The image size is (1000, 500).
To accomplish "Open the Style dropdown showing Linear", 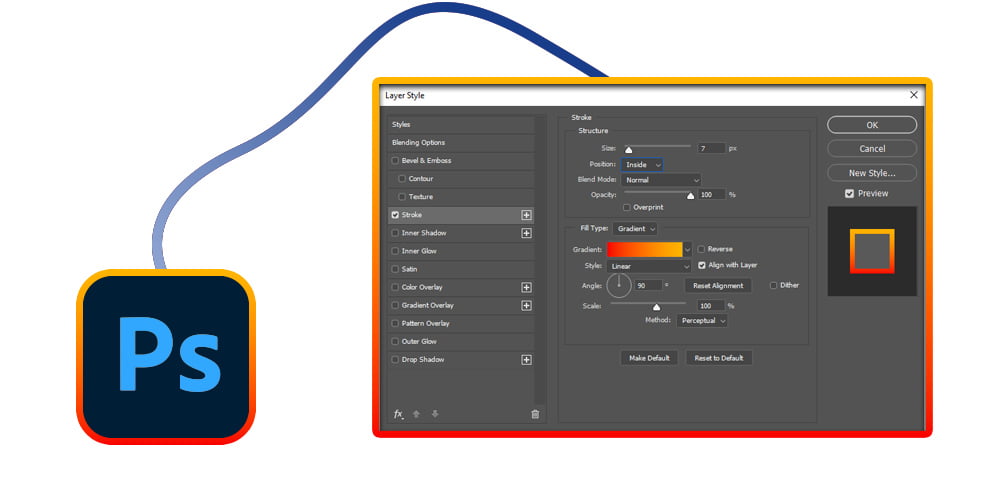I will click(x=649, y=266).
